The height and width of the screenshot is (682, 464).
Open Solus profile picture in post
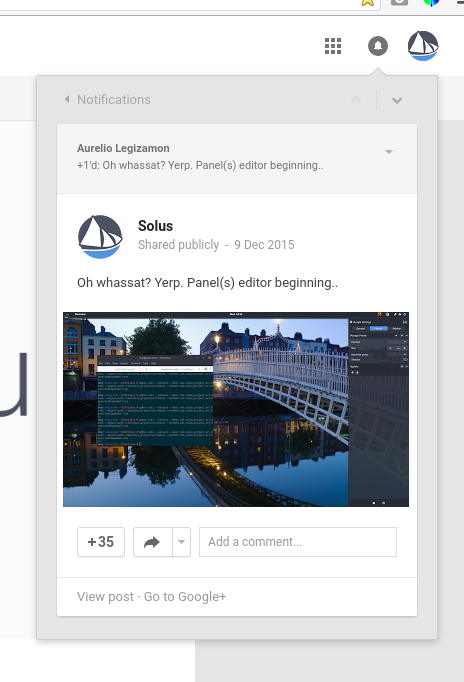[x=100, y=237]
